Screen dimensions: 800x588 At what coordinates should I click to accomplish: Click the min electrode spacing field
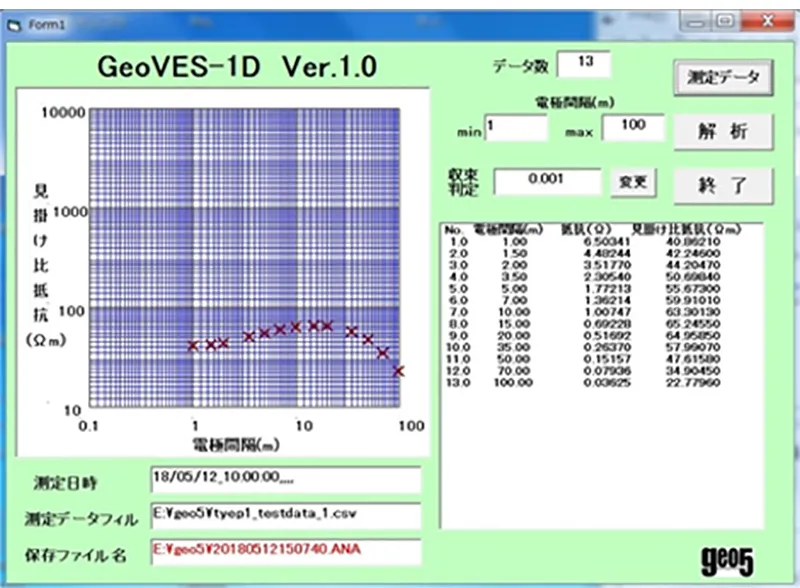516,128
